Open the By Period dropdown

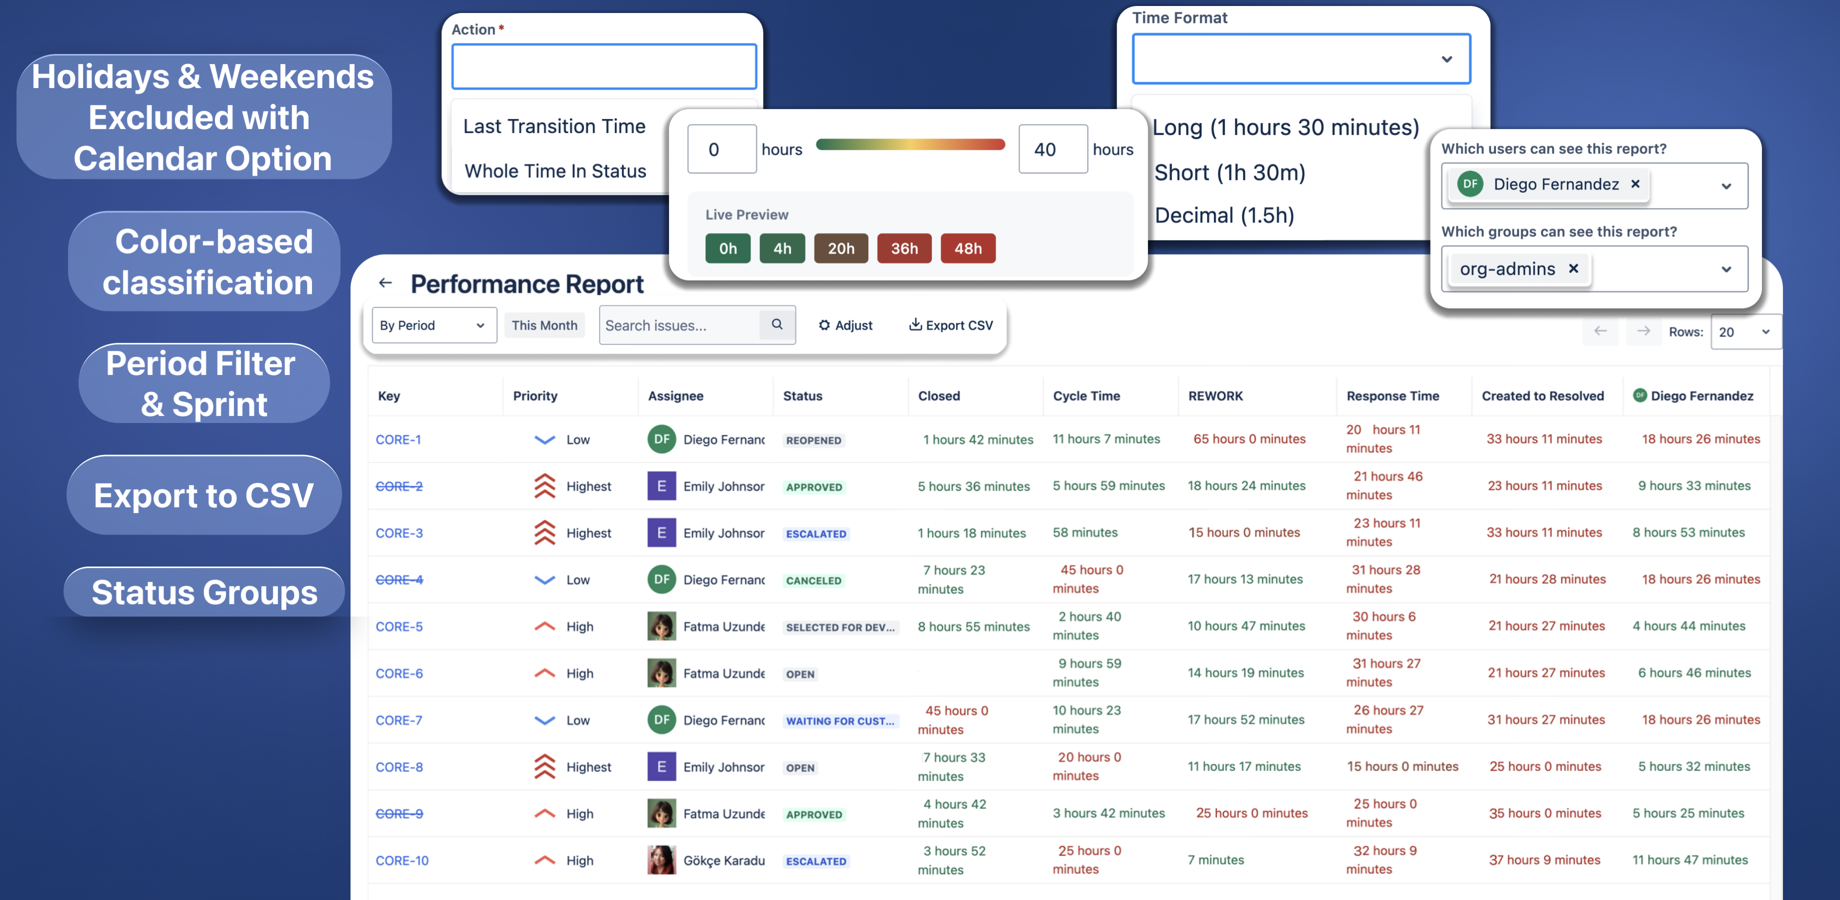tap(433, 325)
